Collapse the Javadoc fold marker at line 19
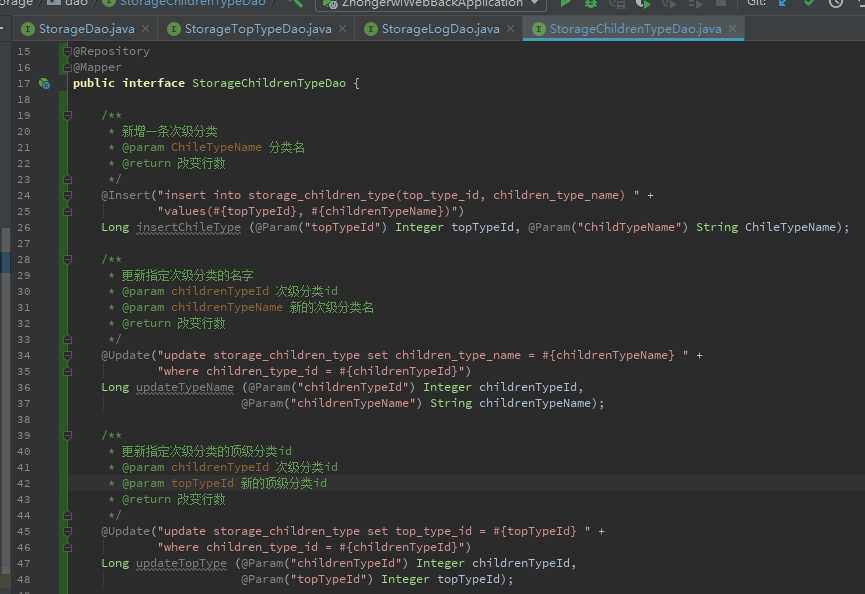The image size is (865, 594). point(67,115)
